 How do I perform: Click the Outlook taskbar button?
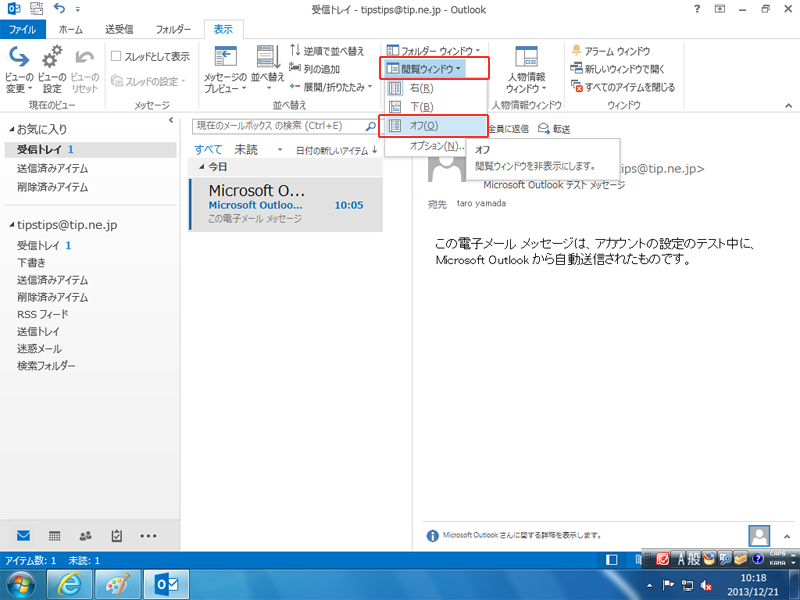(x=166, y=584)
